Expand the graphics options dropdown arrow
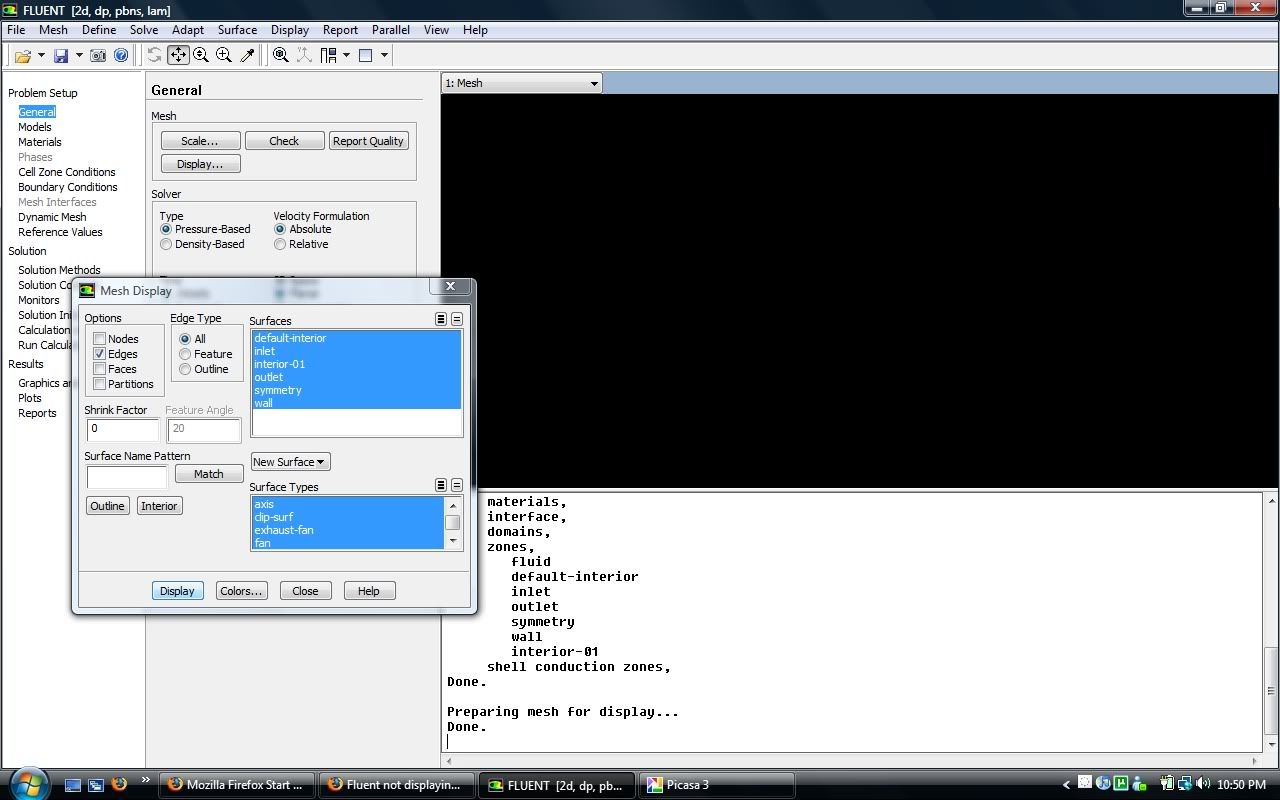Viewport: 1280px width, 800px height. (x=384, y=55)
